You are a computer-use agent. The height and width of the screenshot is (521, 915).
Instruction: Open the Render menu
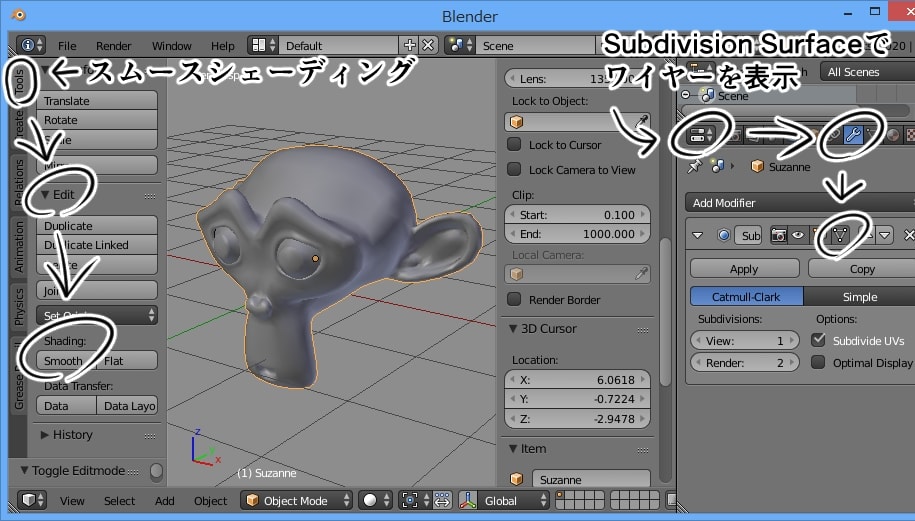[113, 46]
